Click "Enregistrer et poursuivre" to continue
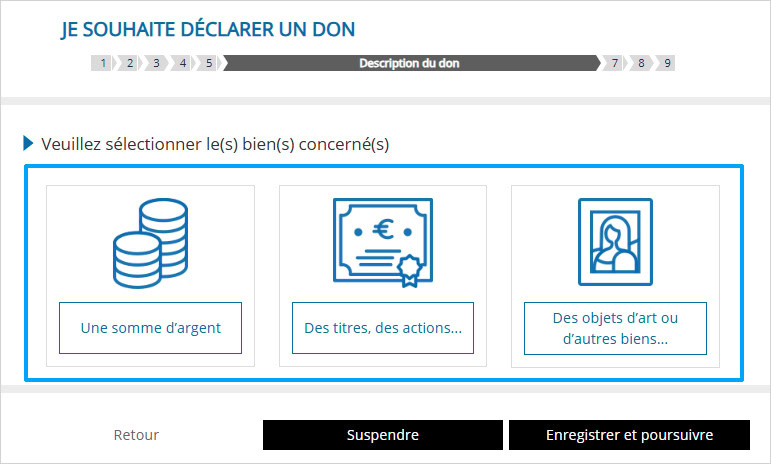This screenshot has width=771, height=464. pos(629,435)
